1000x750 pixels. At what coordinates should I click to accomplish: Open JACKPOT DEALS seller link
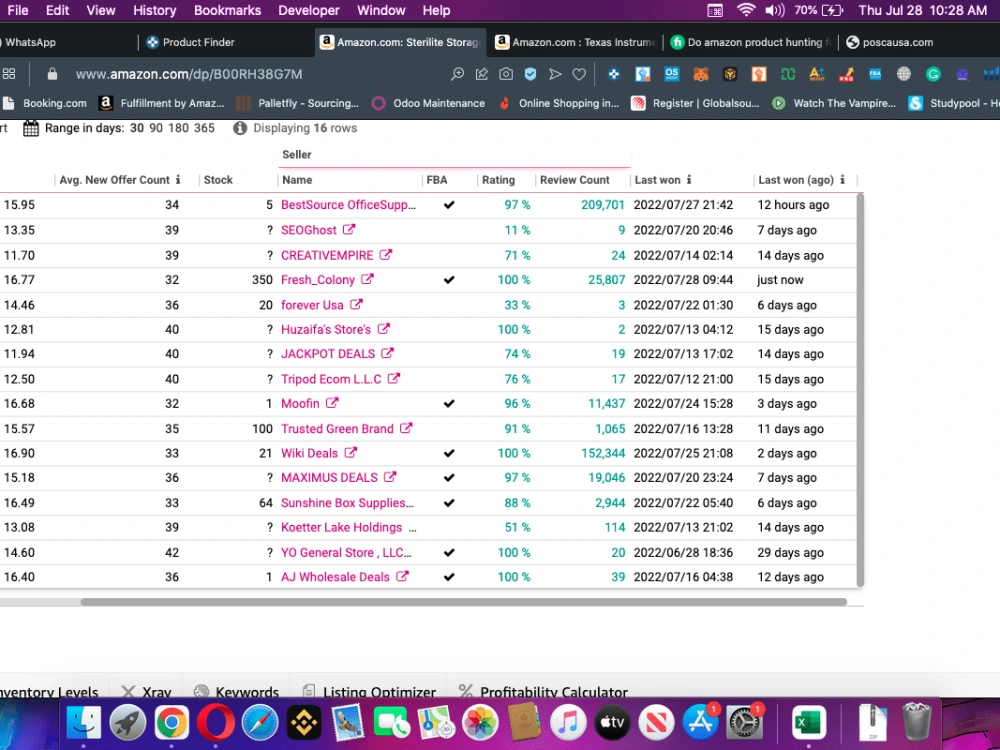pyautogui.click(x=328, y=353)
